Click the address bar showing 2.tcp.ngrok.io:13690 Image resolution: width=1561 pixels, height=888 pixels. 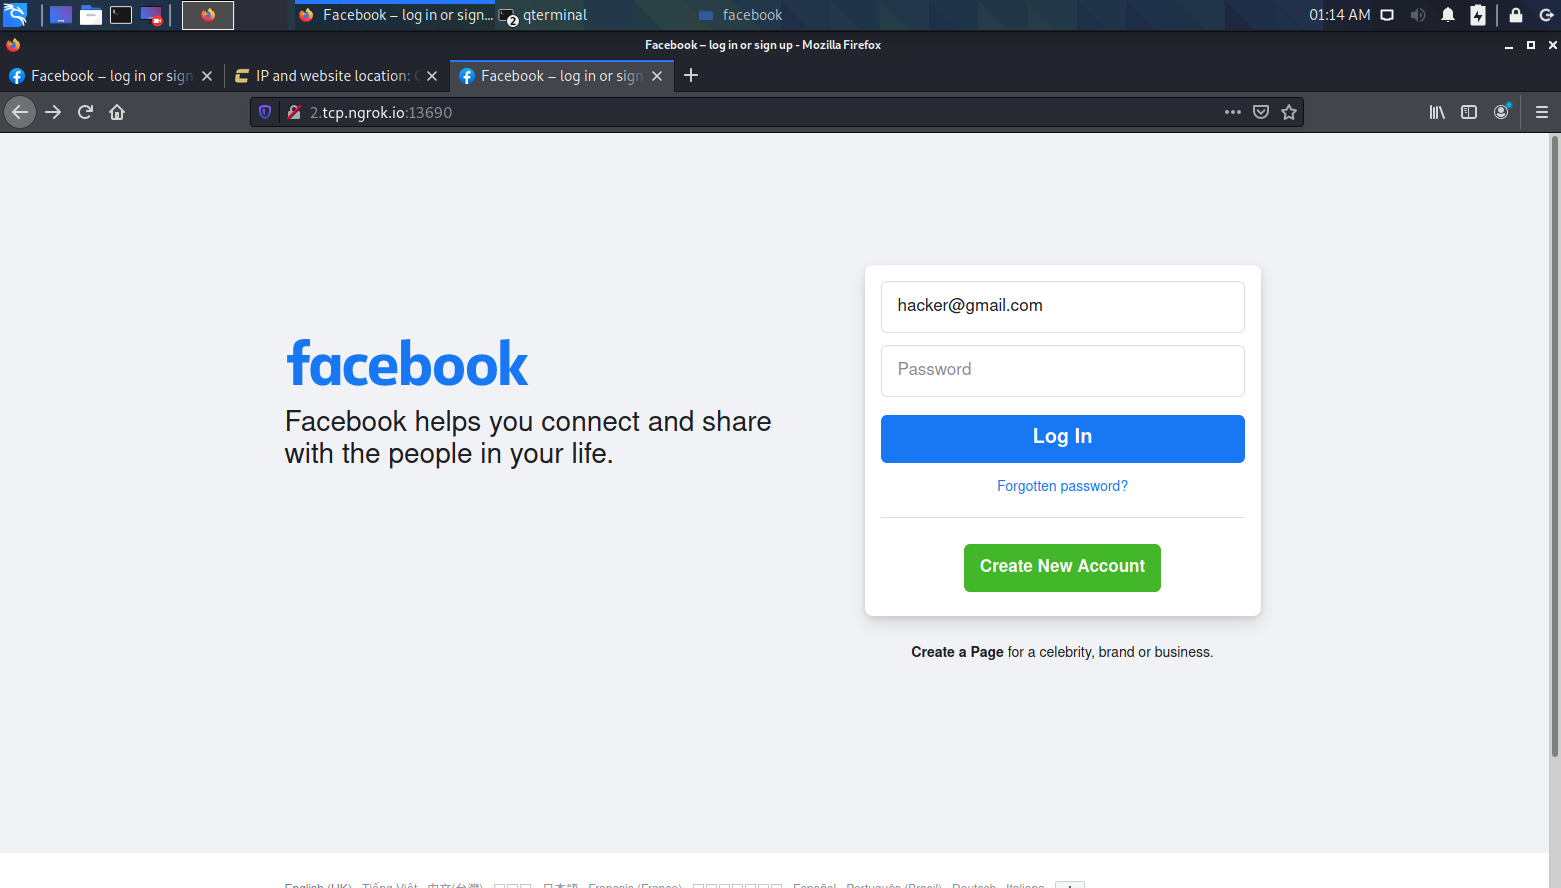761,112
